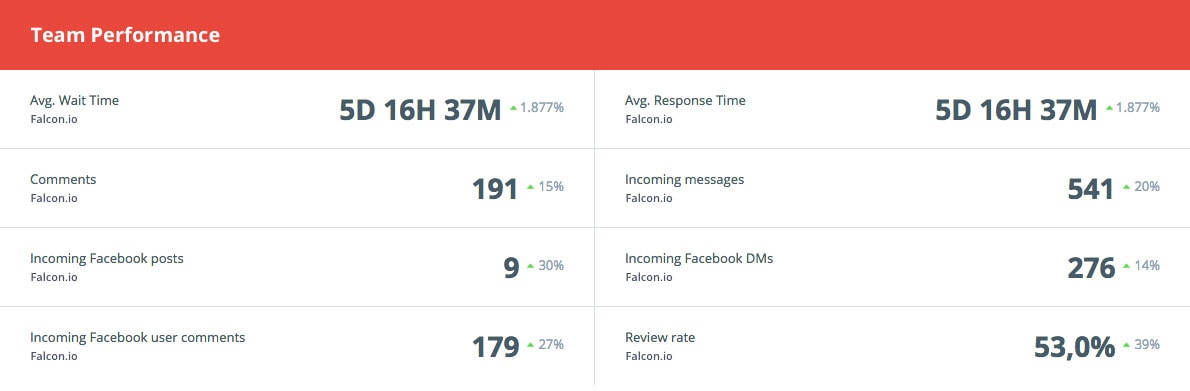This screenshot has height=391, width=1190.
Task: Select the 5D 16H 37M wait time value
Action: (x=420, y=110)
